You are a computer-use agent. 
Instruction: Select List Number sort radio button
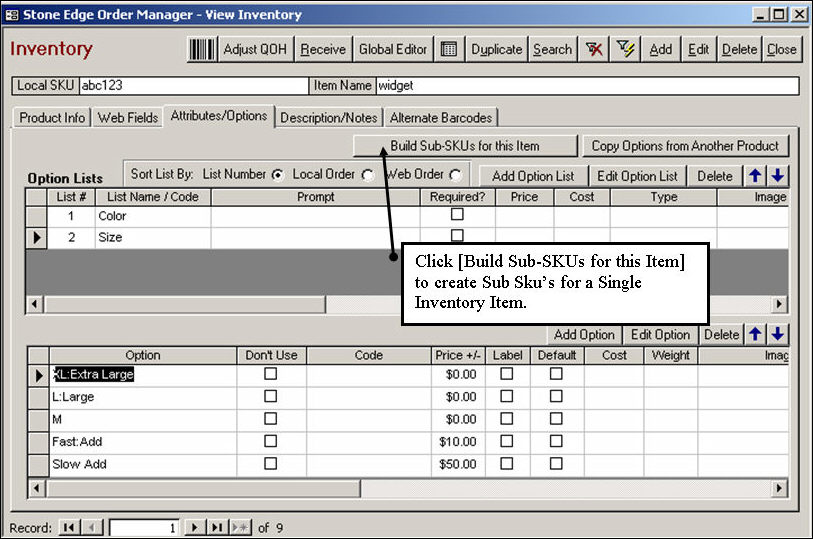click(278, 175)
